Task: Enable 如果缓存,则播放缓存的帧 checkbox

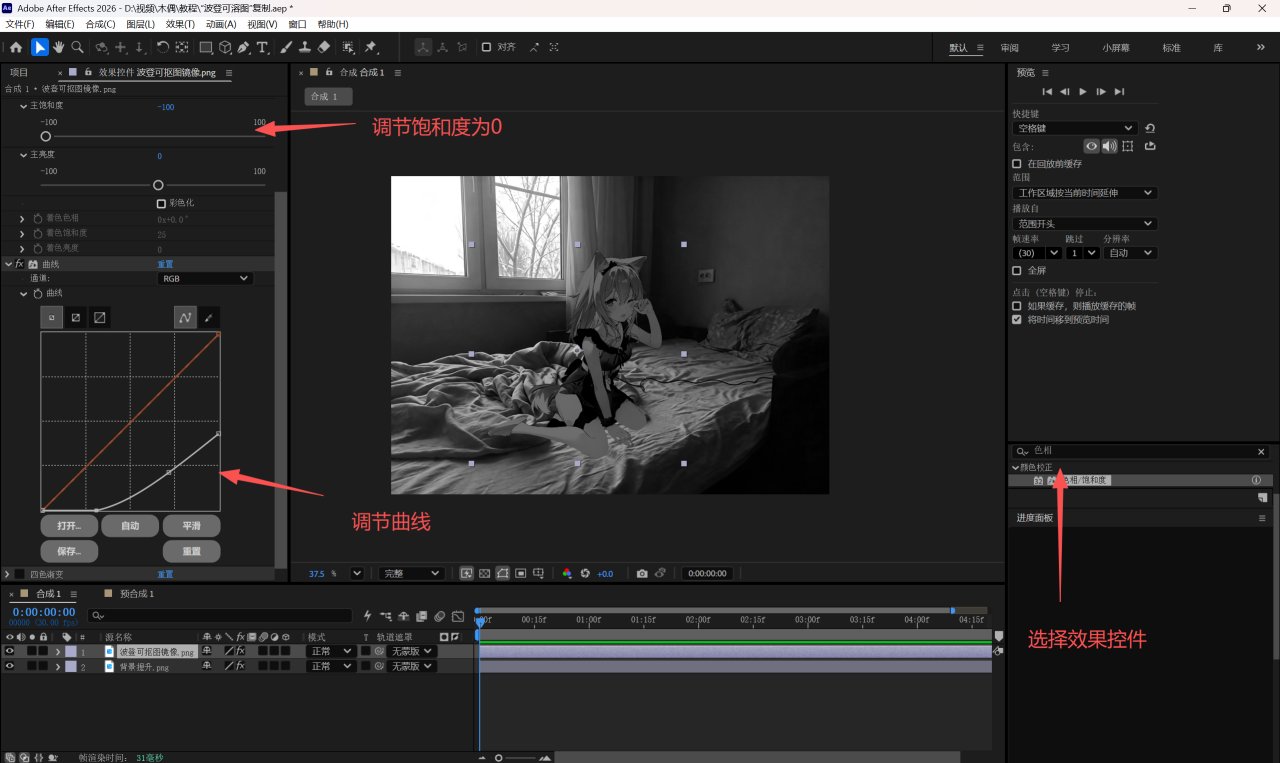Action: [x=1017, y=306]
